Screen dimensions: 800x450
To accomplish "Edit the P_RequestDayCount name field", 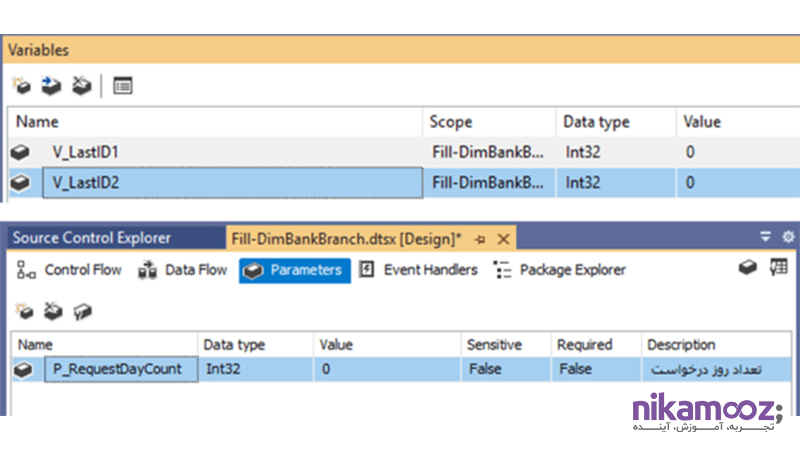I will tap(118, 369).
